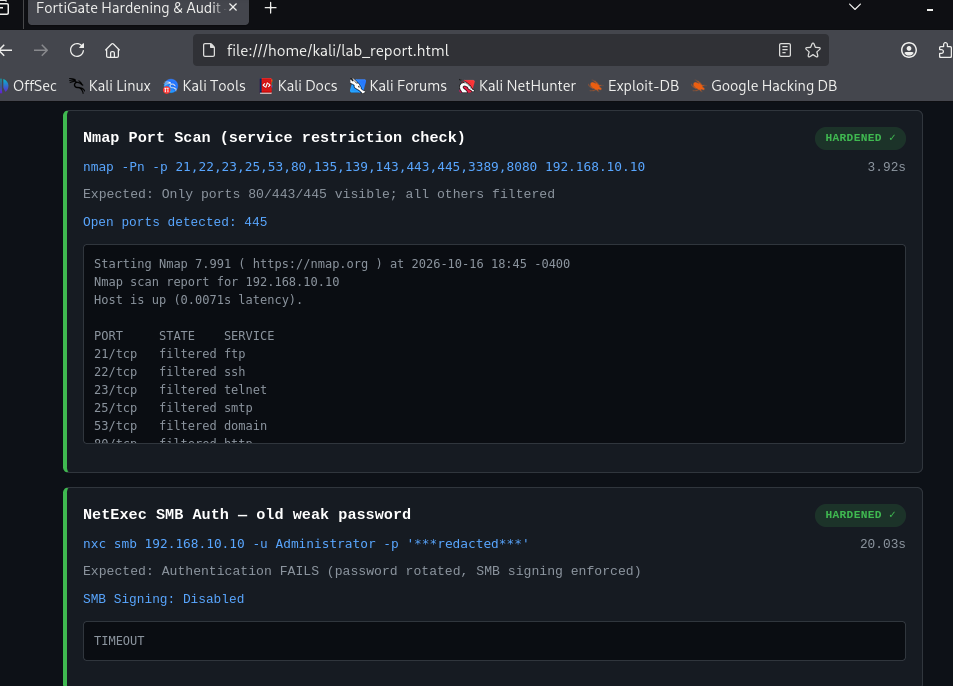The image size is (953, 686).
Task: Click 'Nmap scan report for 192.168.10.10' line
Action: point(217,282)
